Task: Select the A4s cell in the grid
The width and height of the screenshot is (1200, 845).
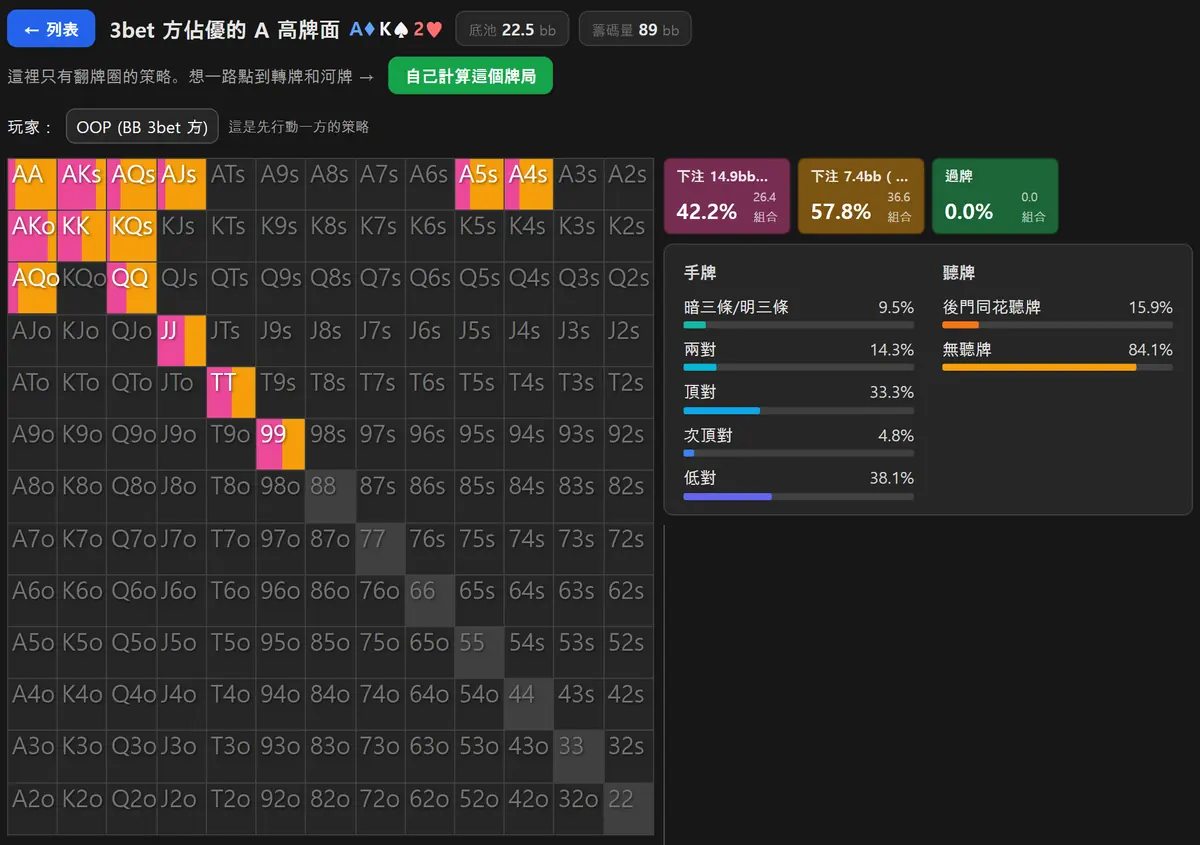Action: pos(529,184)
